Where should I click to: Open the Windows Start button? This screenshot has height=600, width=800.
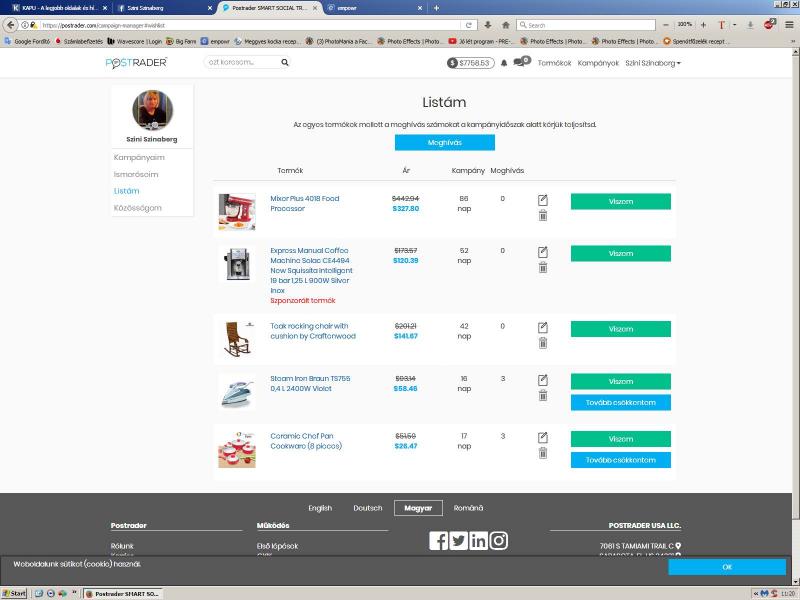click(14, 593)
